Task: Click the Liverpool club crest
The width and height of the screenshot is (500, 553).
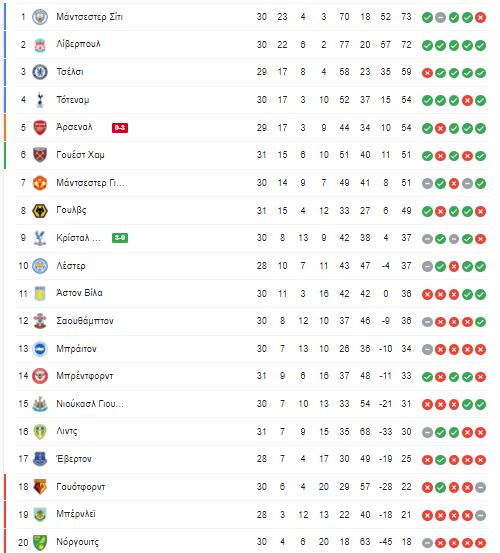Action: click(x=40, y=45)
